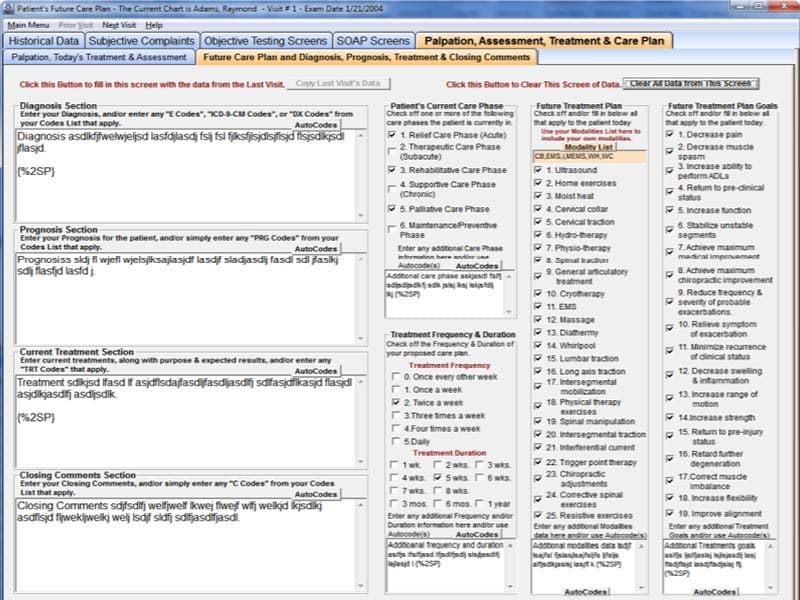Image resolution: width=800 pixels, height=600 pixels.
Task: Click AutoCodes button in Diagnosis Section
Action: point(316,125)
